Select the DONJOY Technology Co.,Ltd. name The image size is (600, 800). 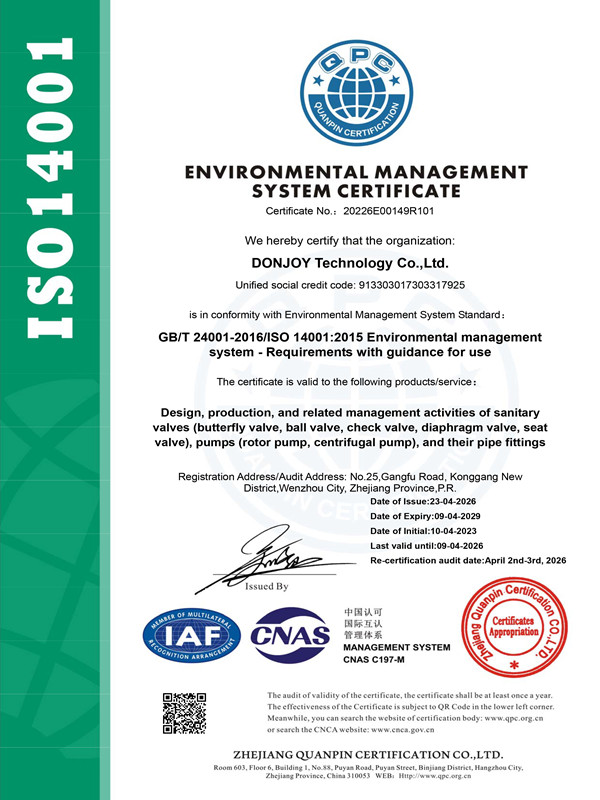[x=350, y=263]
